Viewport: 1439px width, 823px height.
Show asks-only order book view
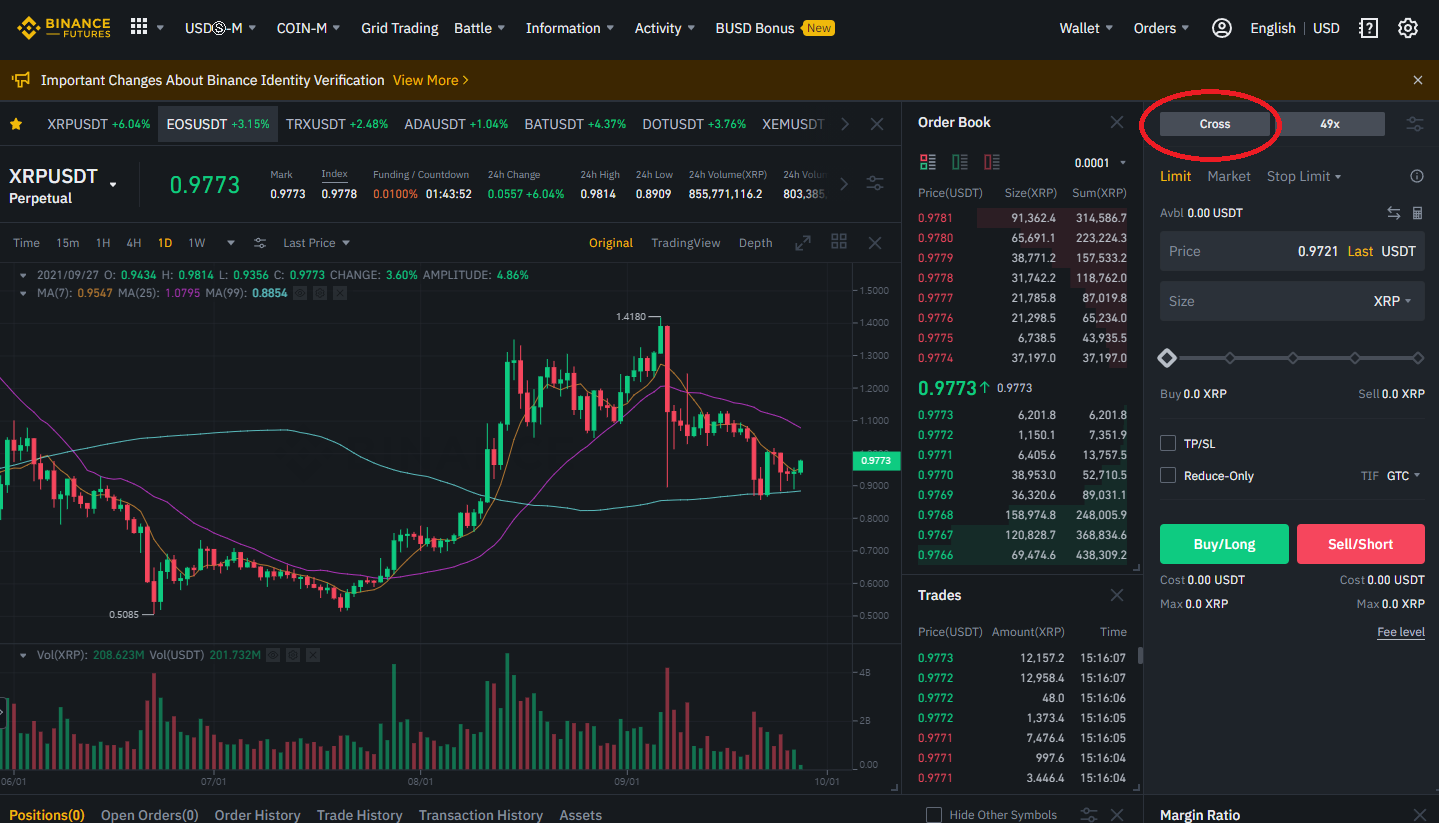(x=992, y=162)
